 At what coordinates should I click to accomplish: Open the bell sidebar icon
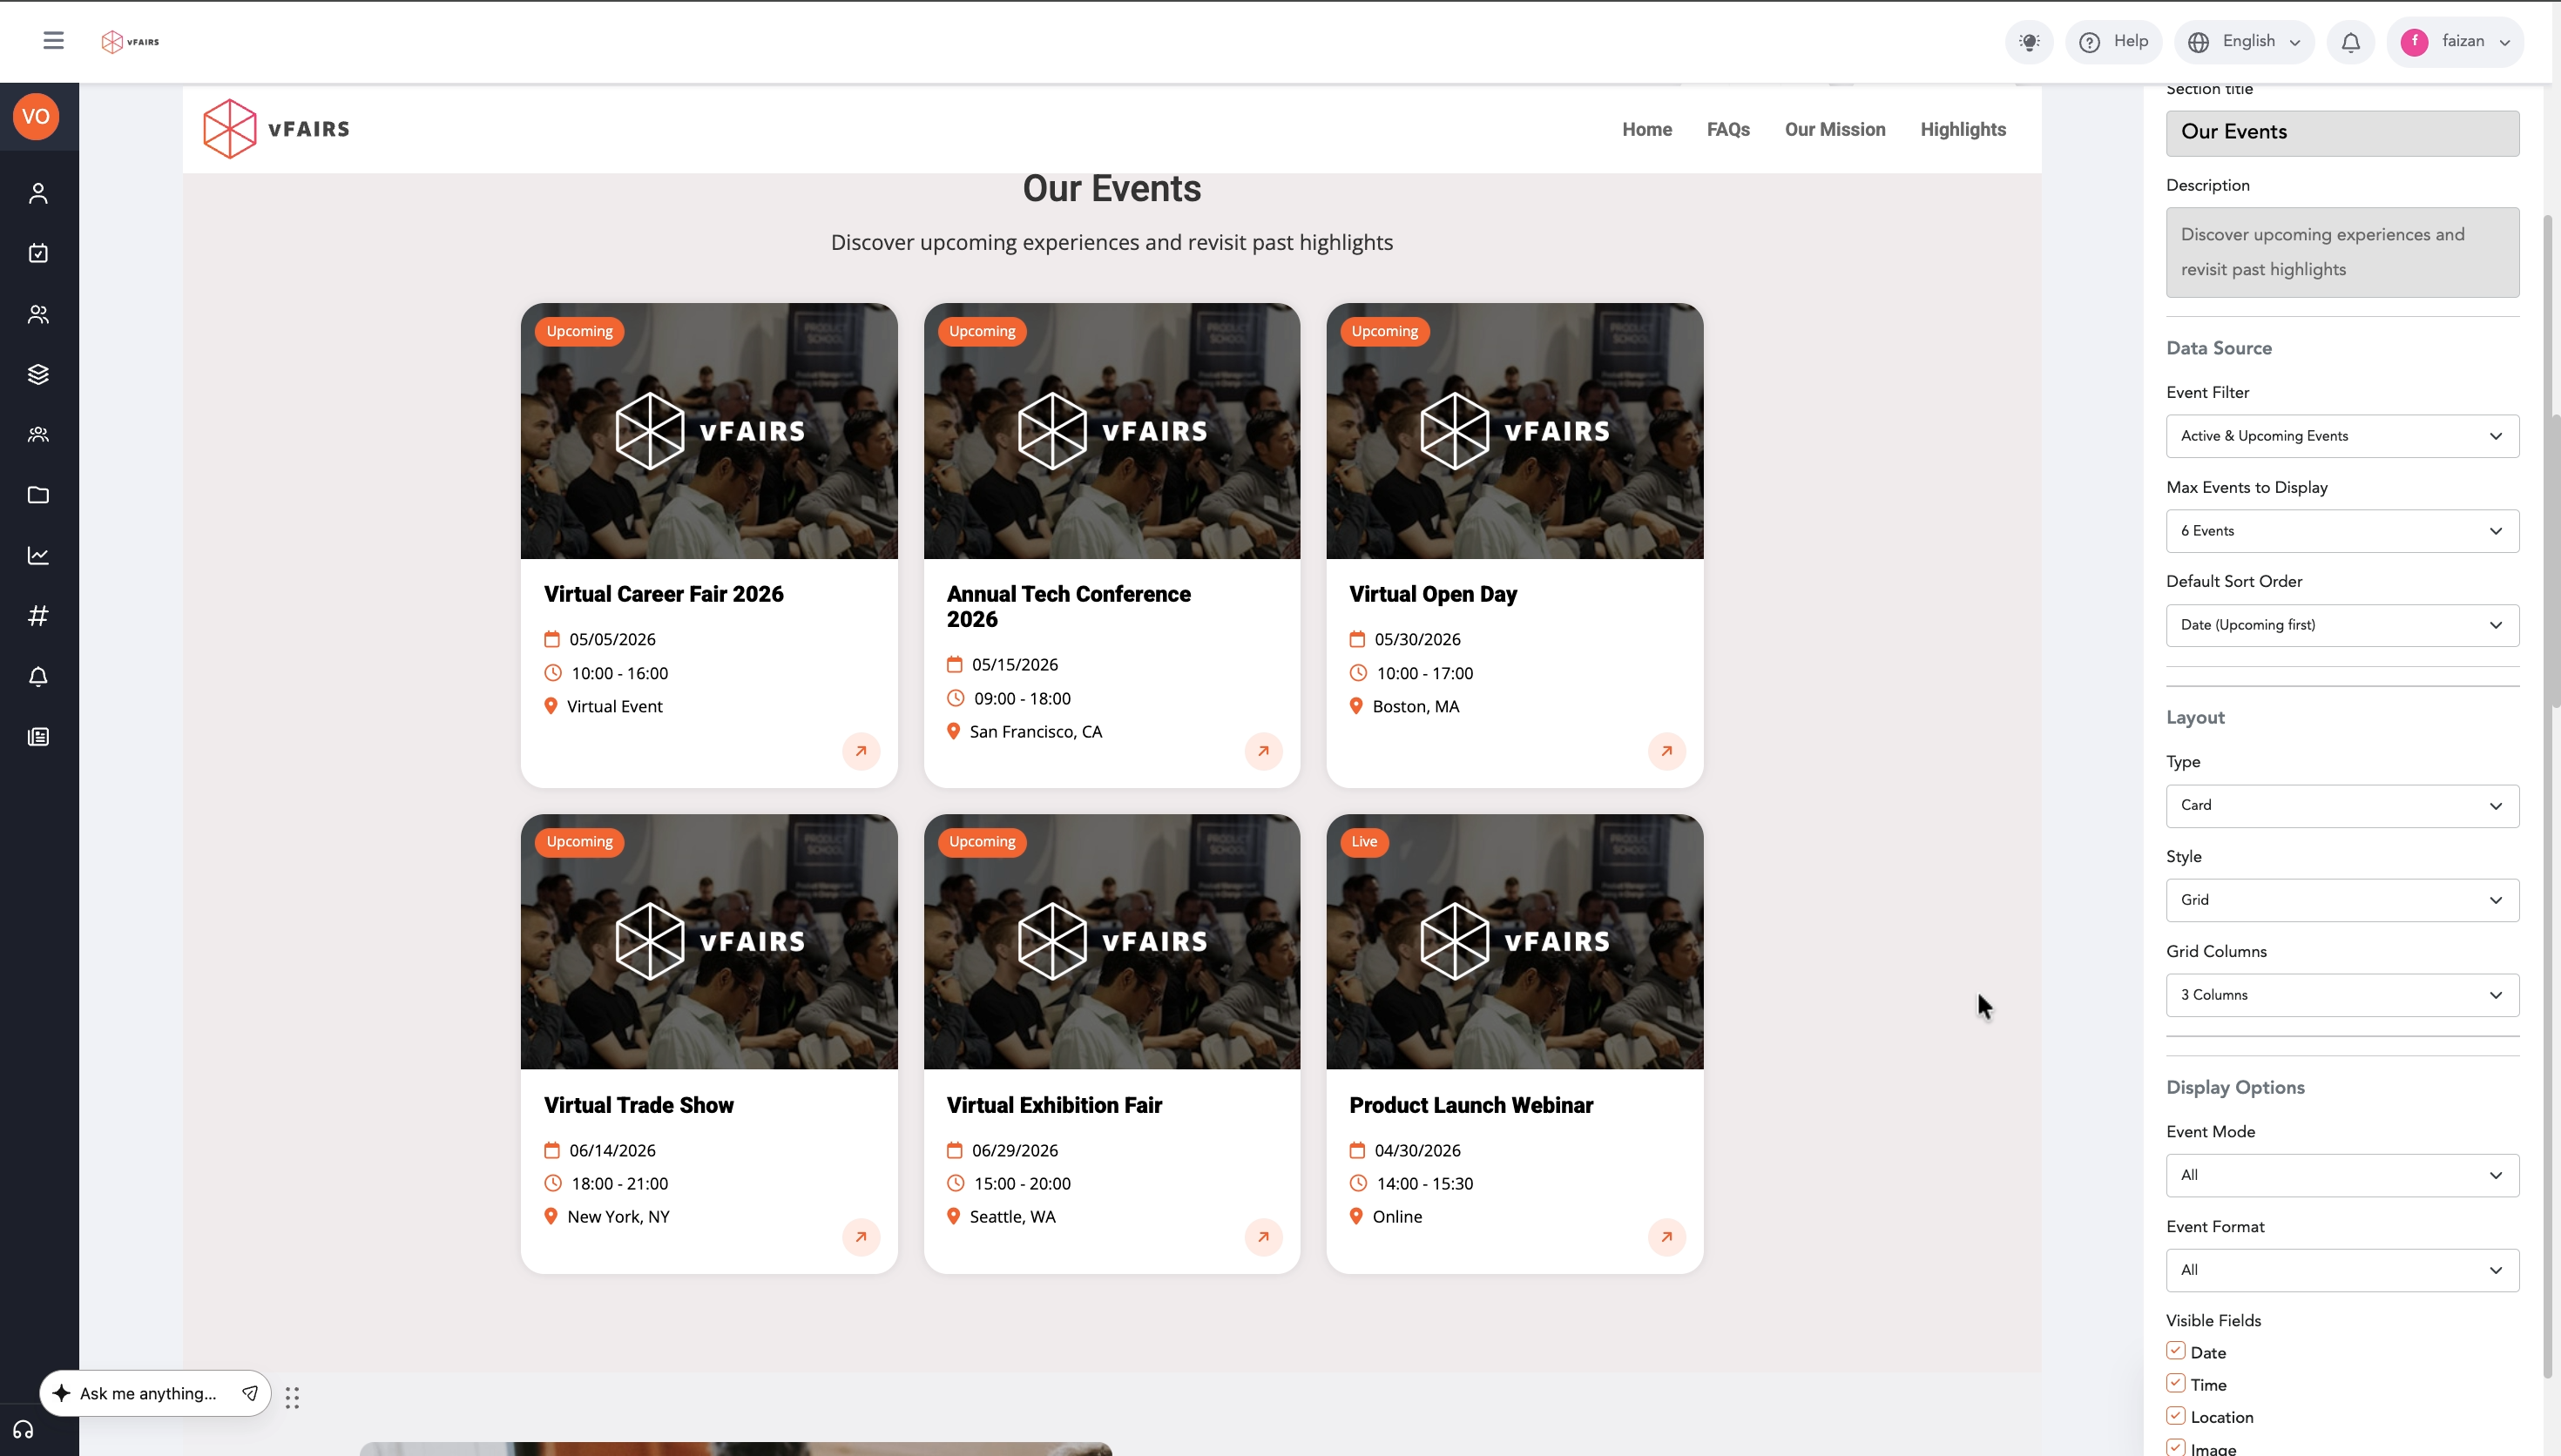click(x=38, y=677)
